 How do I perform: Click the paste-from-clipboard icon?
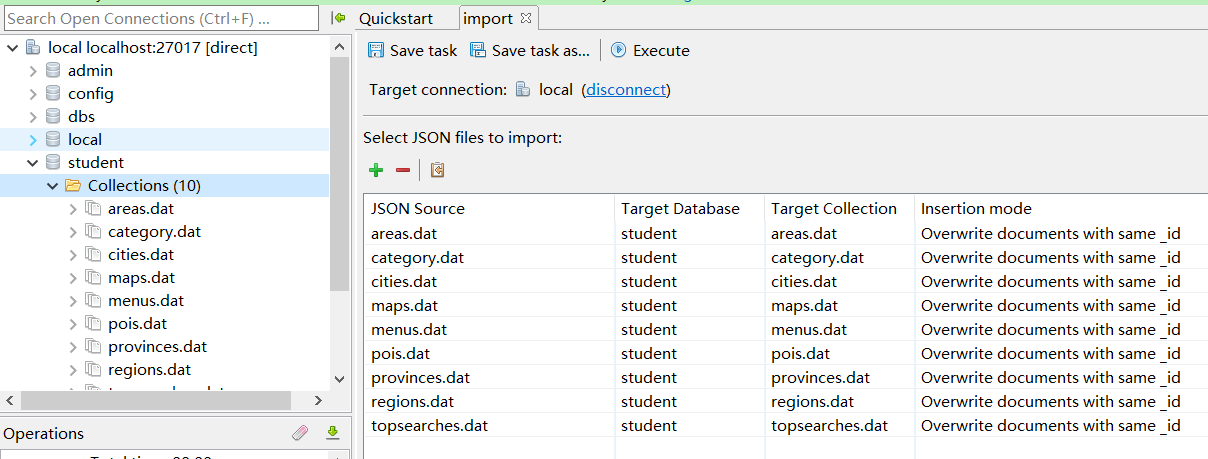pos(437,171)
